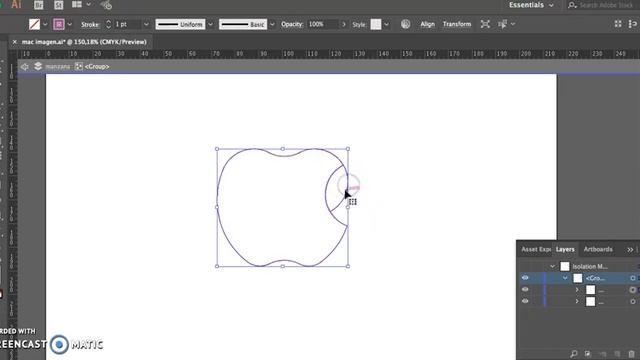
Task: Switch to the Artboards tab
Action: (x=598, y=249)
